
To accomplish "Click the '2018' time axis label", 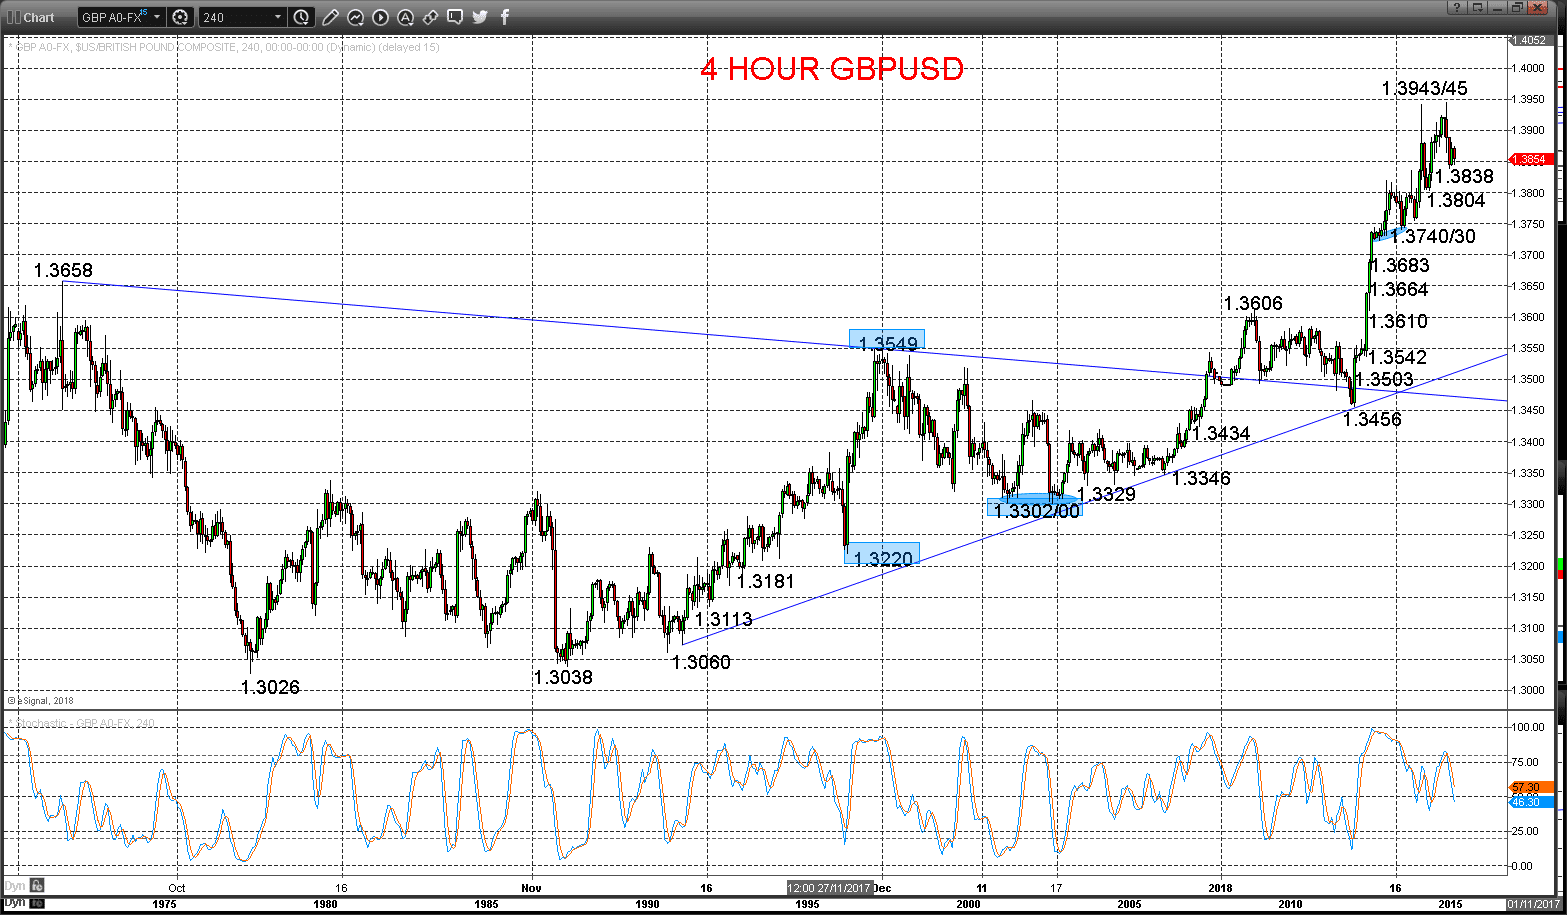I will [1220, 887].
